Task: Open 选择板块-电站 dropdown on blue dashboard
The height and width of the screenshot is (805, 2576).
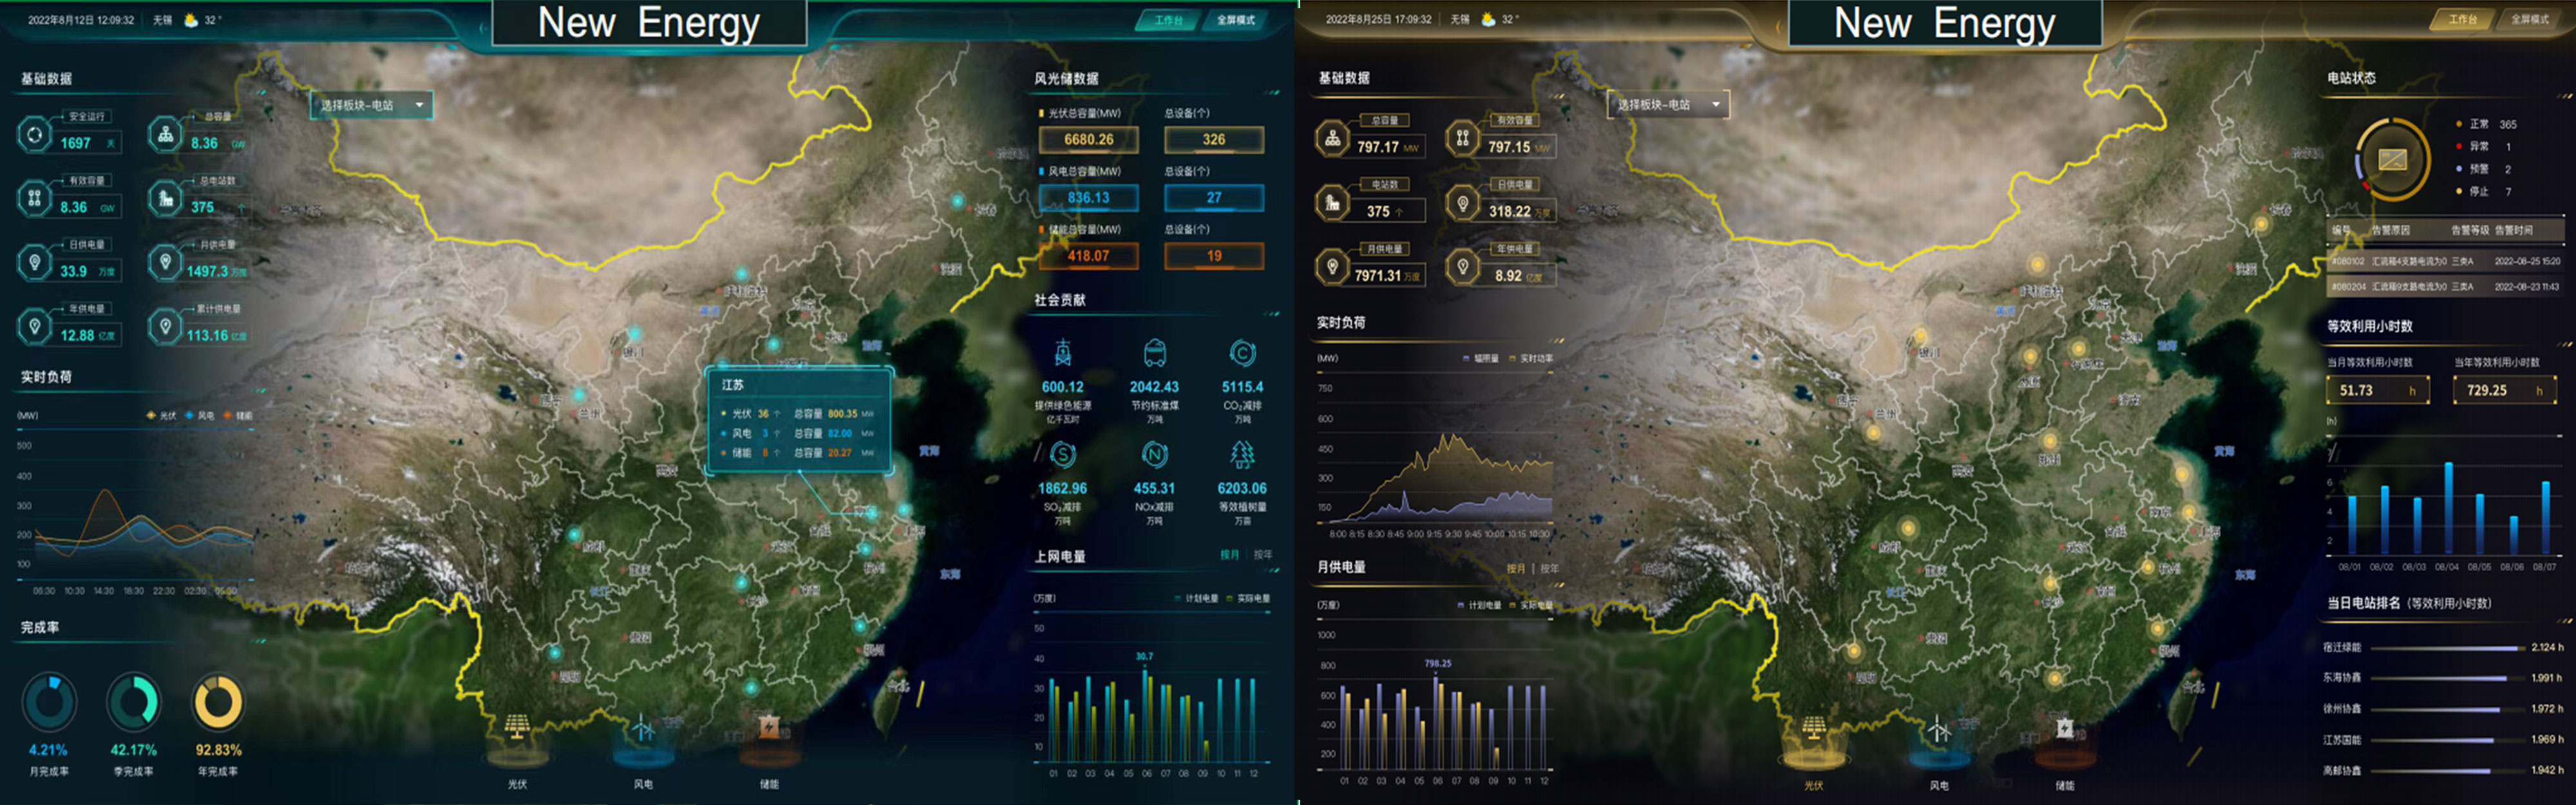Action: [371, 105]
